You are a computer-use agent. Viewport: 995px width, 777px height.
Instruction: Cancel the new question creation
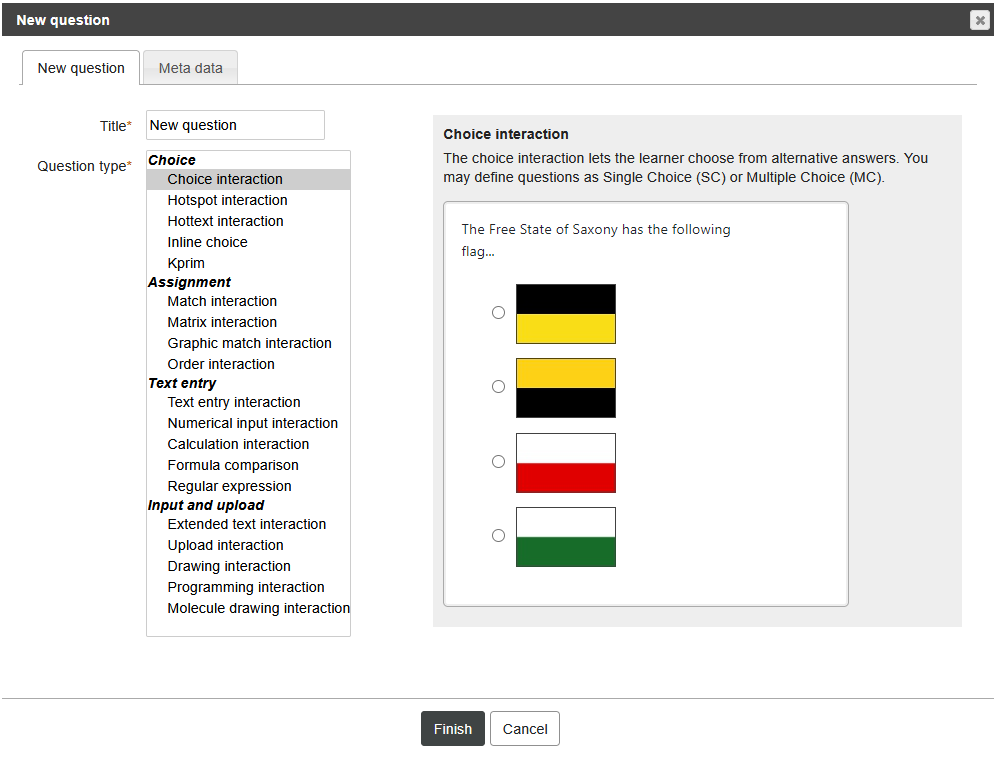(x=524, y=729)
